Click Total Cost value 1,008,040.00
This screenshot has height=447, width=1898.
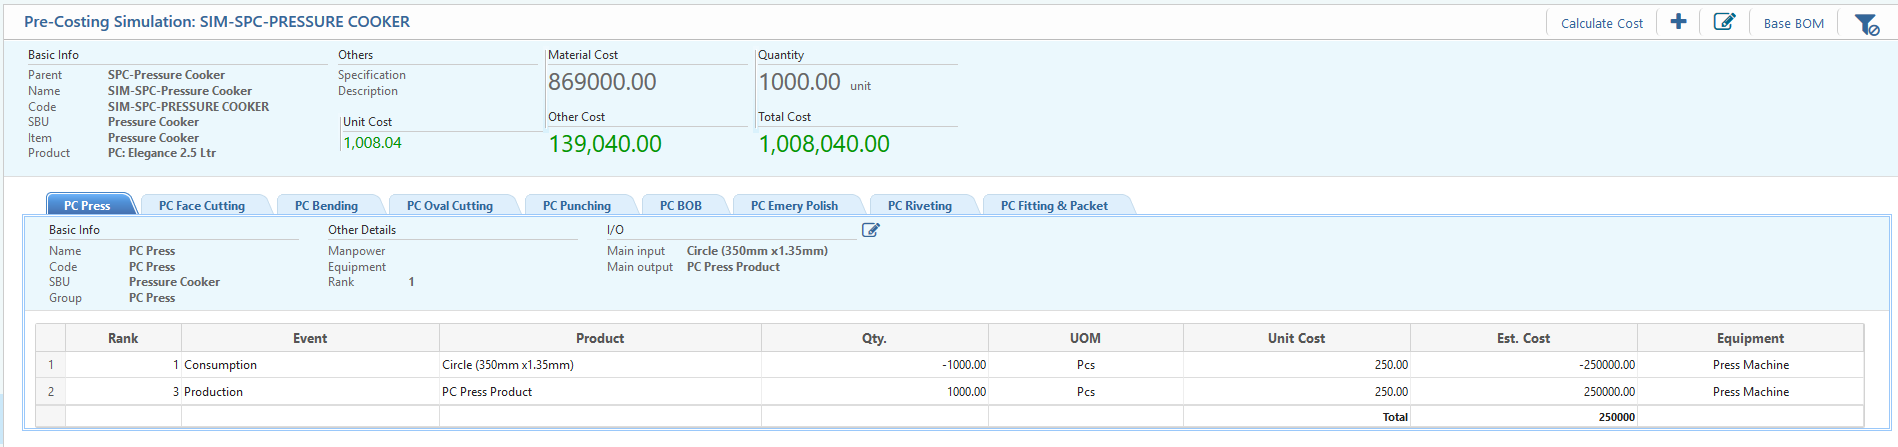[x=824, y=144]
